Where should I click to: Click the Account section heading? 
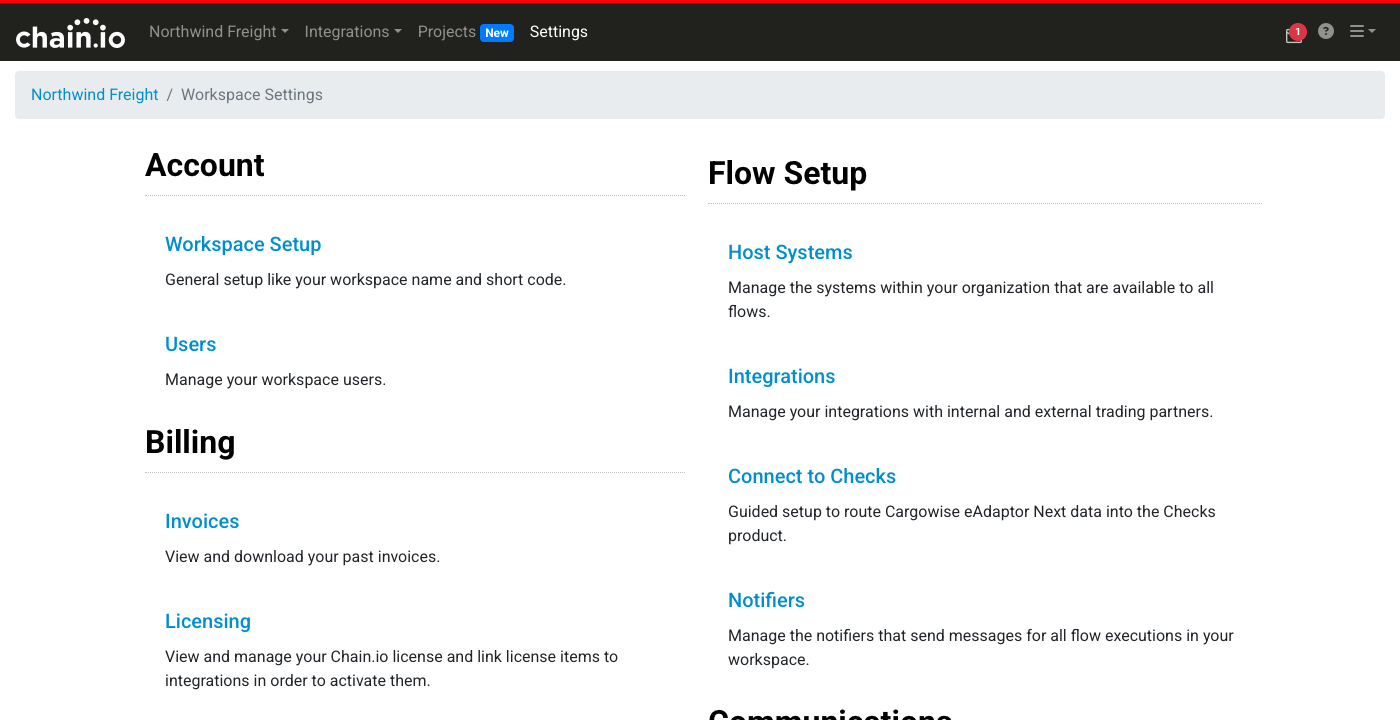click(205, 165)
